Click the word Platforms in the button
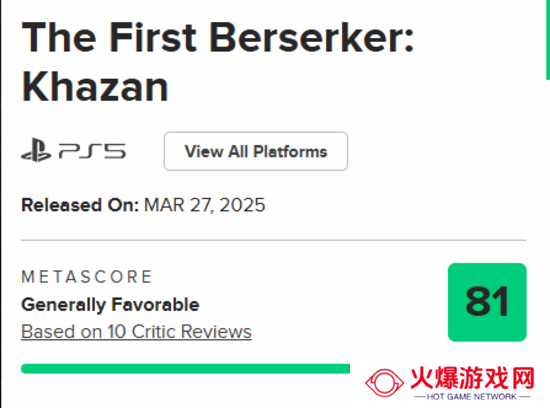 tap(290, 152)
